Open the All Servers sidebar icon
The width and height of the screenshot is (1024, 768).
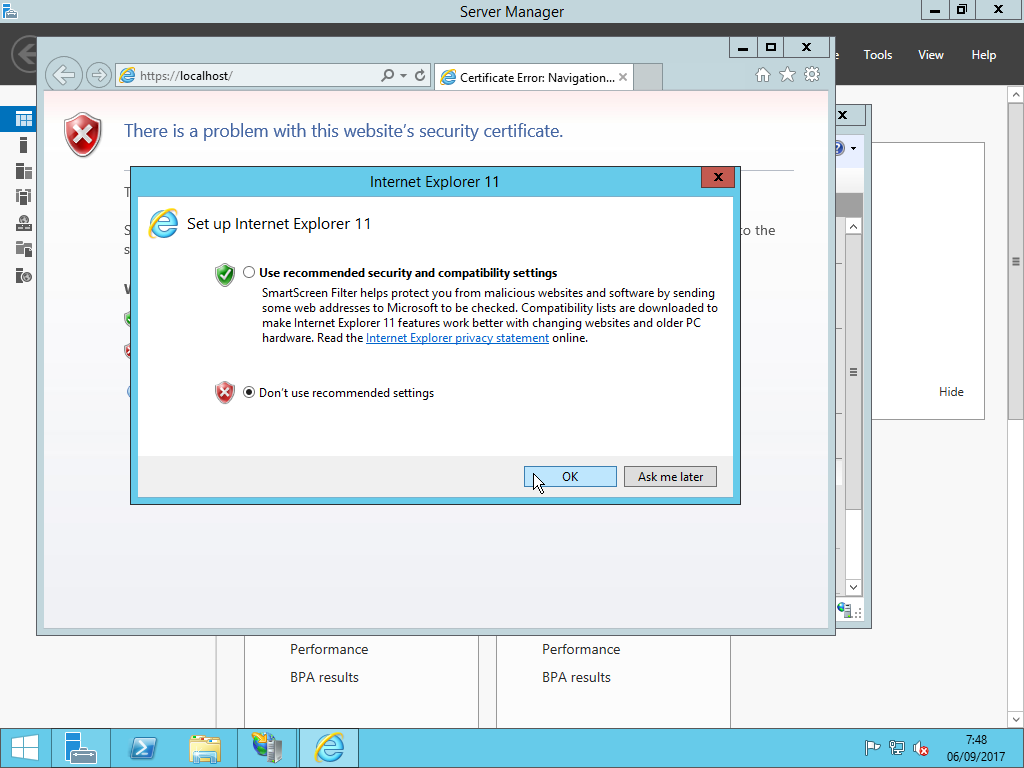tap(24, 171)
